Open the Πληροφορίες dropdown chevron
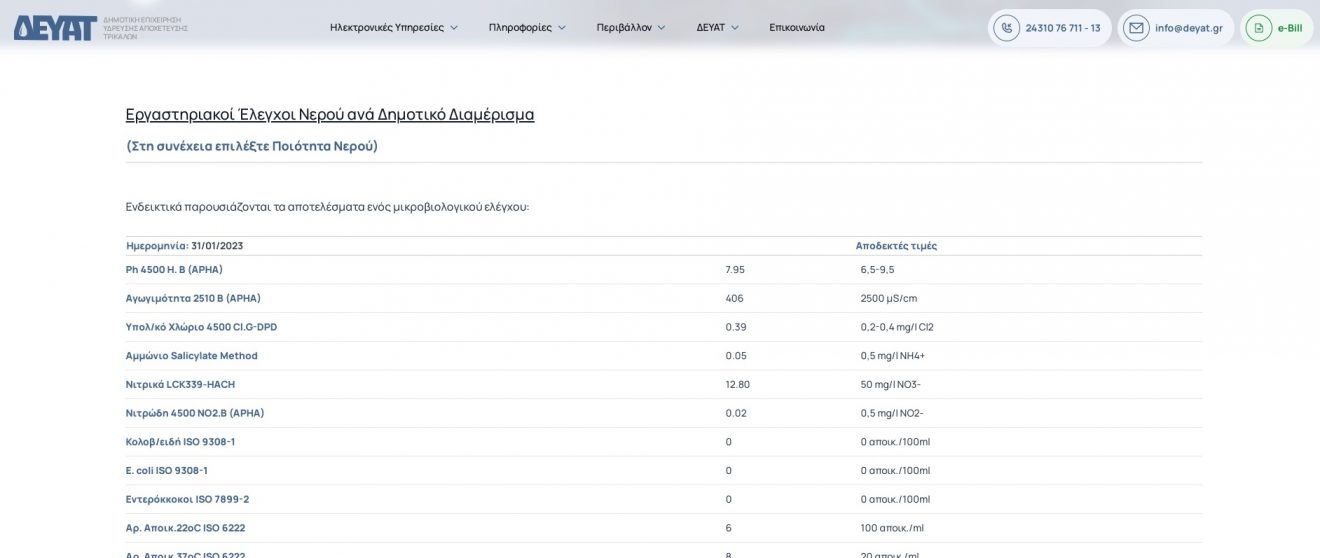 (562, 28)
